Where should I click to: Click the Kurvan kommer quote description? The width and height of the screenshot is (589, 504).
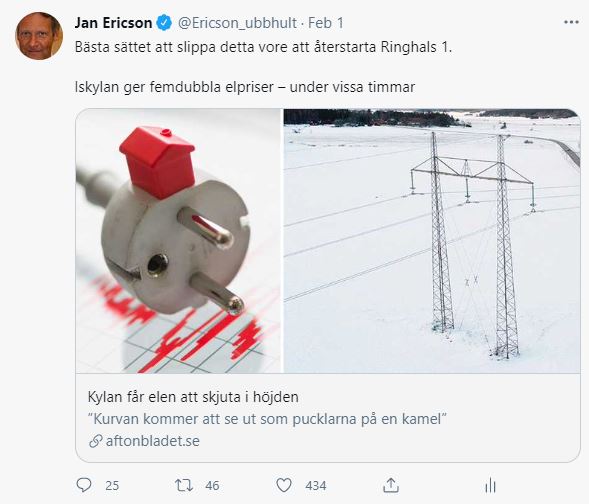point(267,419)
